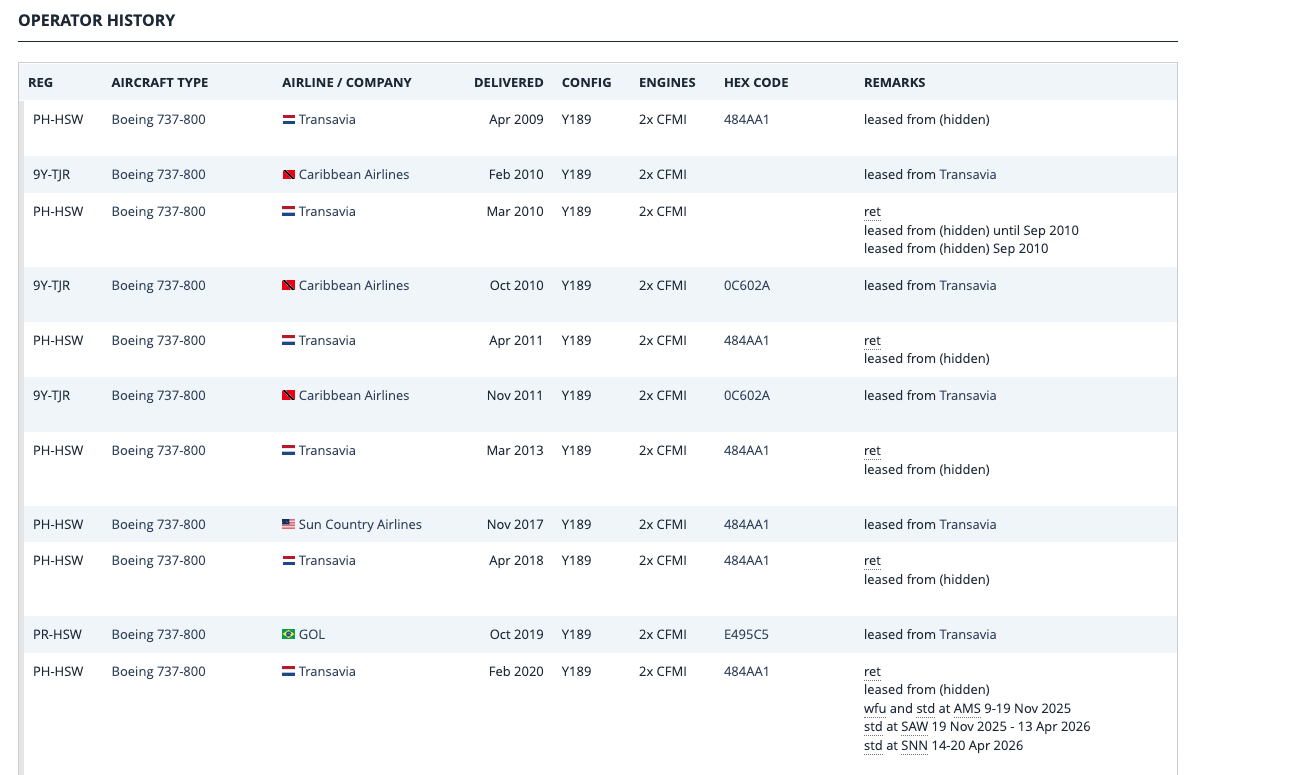
Task: Open Transavia airline link delivered Apr 2009
Action: coord(327,120)
